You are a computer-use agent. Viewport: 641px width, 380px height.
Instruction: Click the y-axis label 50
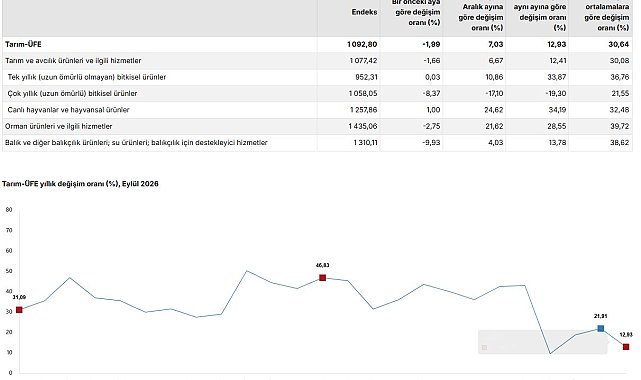[9, 271]
